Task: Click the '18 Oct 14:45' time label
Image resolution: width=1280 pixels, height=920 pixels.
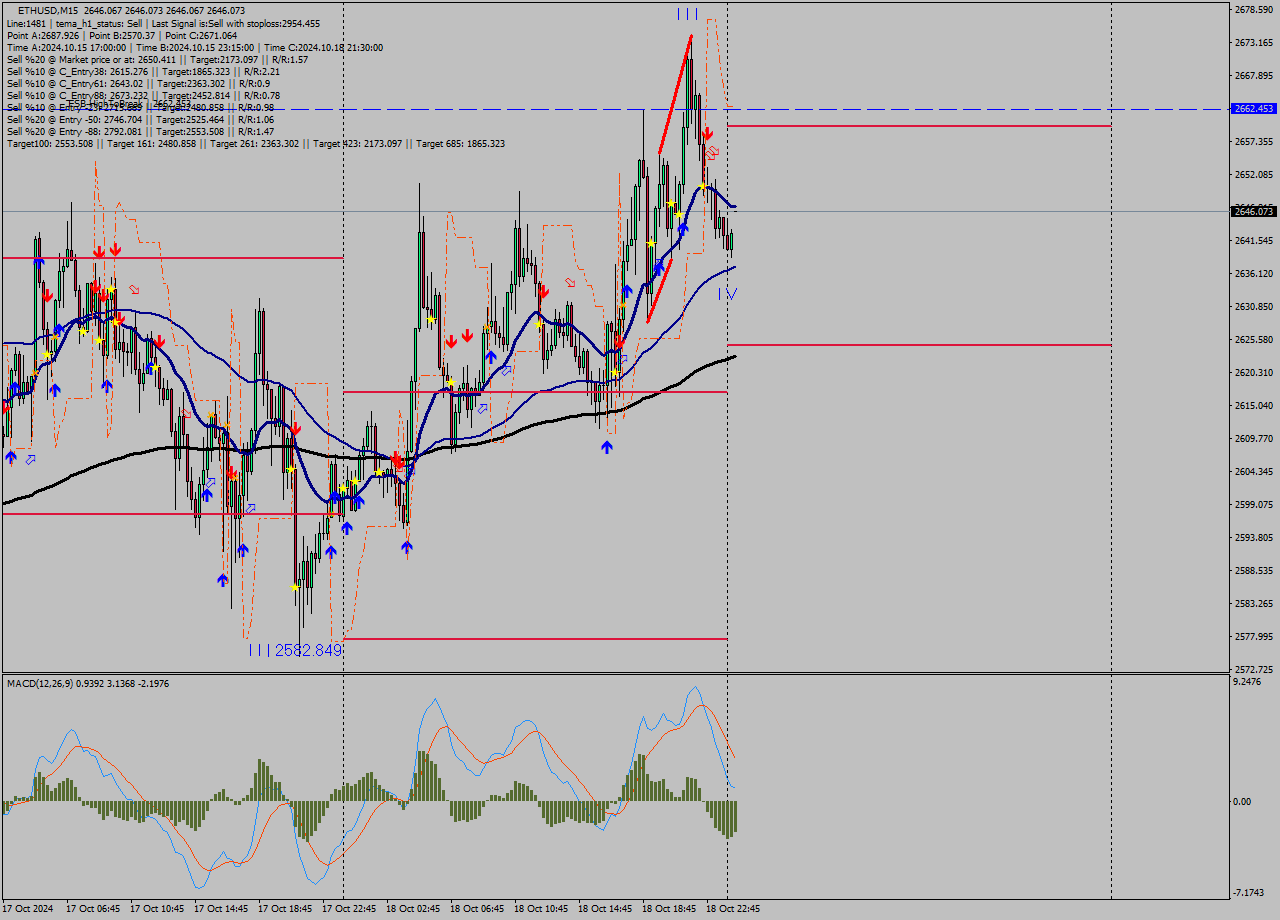Action: point(605,909)
